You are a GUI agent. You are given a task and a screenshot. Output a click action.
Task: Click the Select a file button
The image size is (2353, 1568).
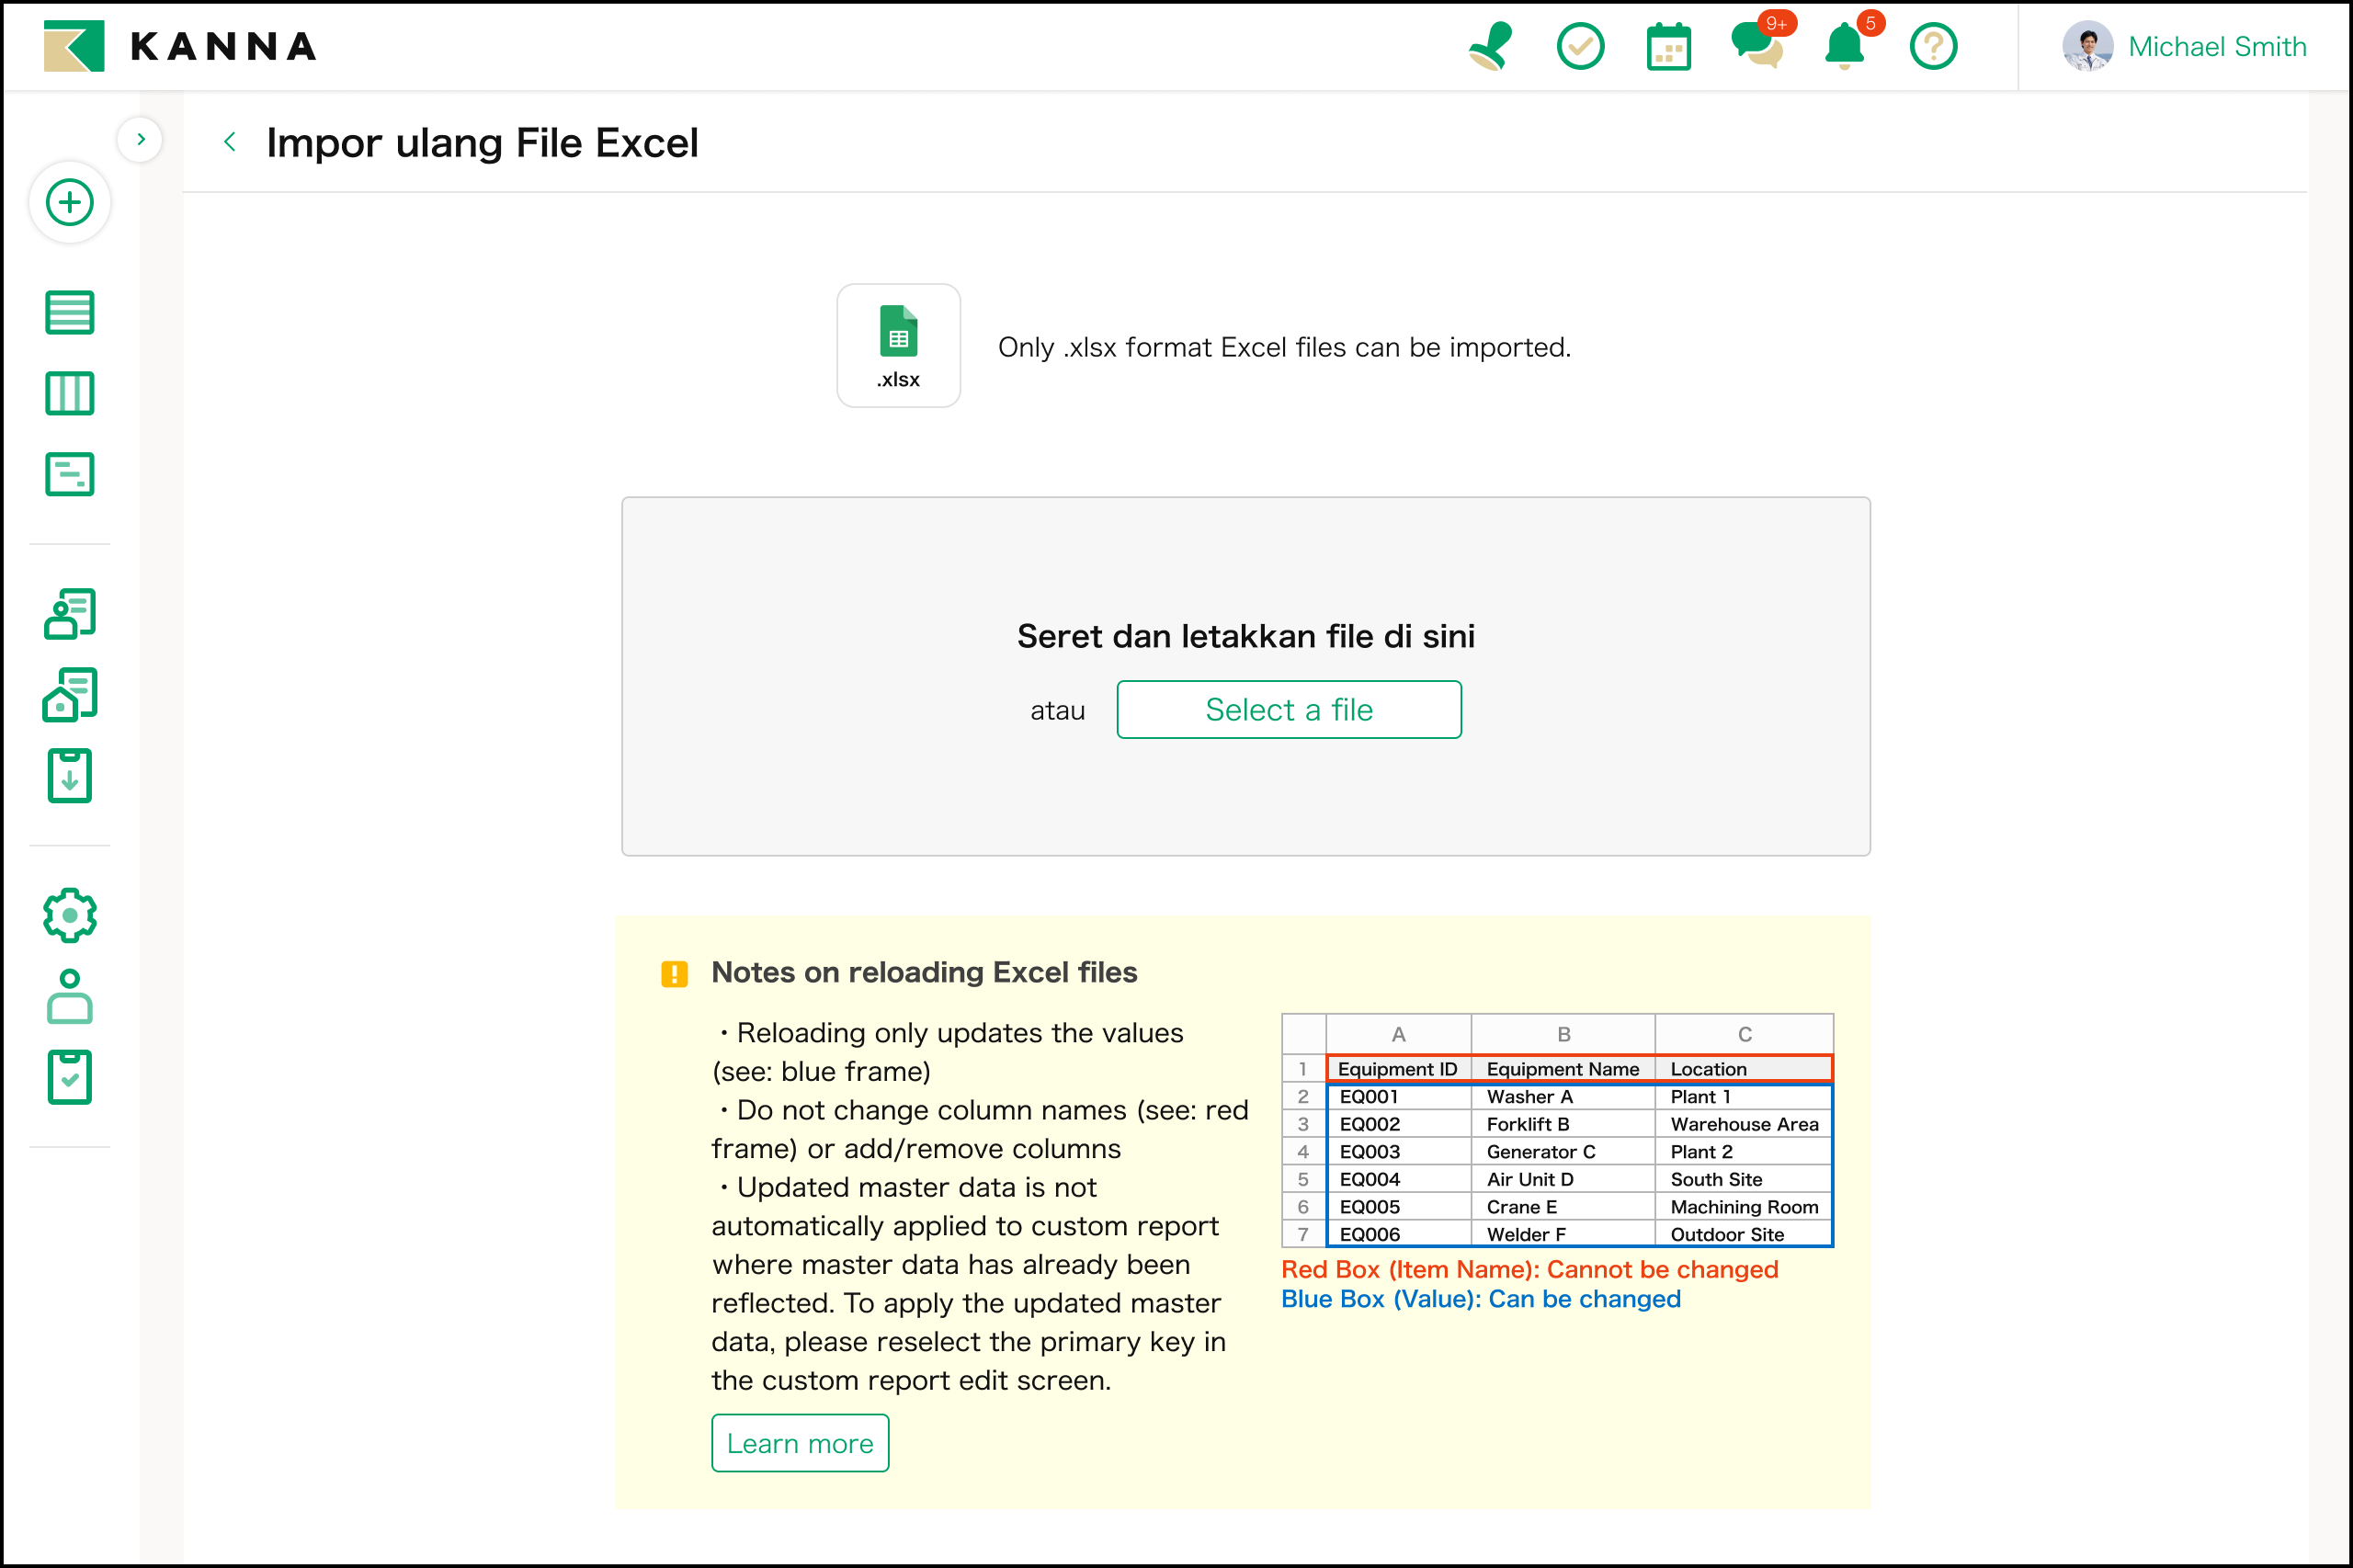coord(1288,710)
